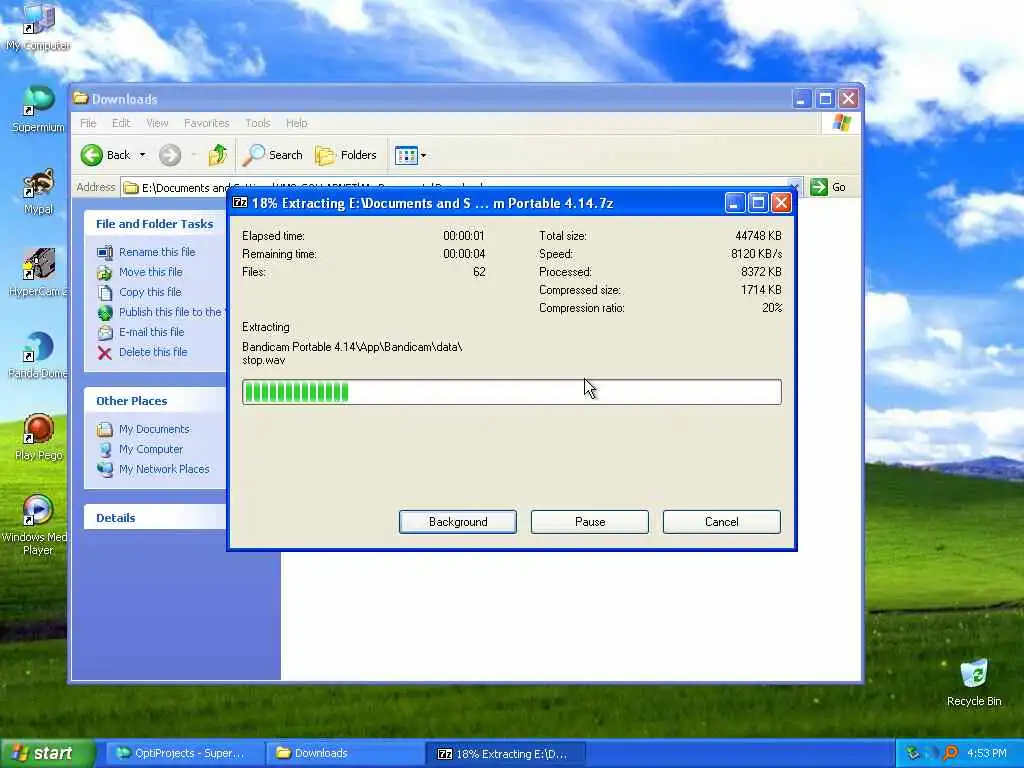This screenshot has width=1024, height=768.
Task: Click Copy this file task
Action: click(150, 292)
